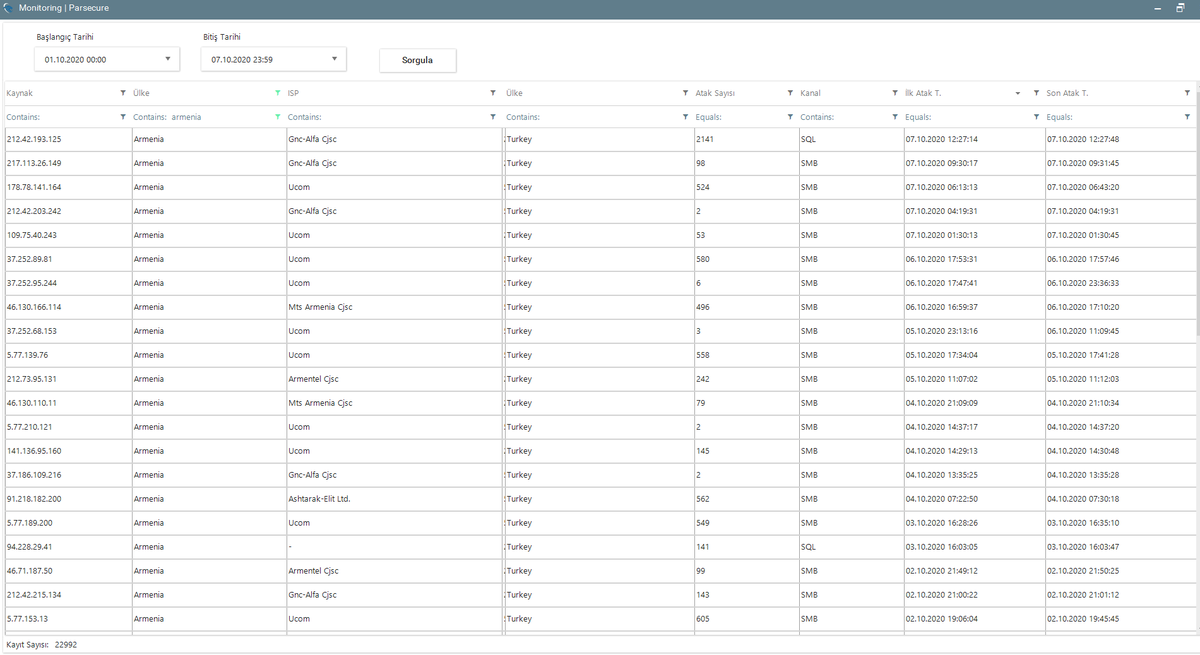This screenshot has height=655, width=1200.
Task: Open the active filter icon in the Ülke header beside Kaynak
Action: pos(278,93)
